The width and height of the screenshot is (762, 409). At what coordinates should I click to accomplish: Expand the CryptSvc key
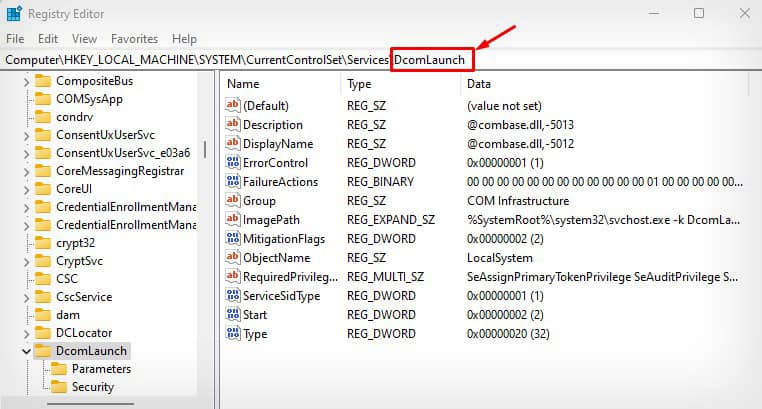click(x=26, y=262)
